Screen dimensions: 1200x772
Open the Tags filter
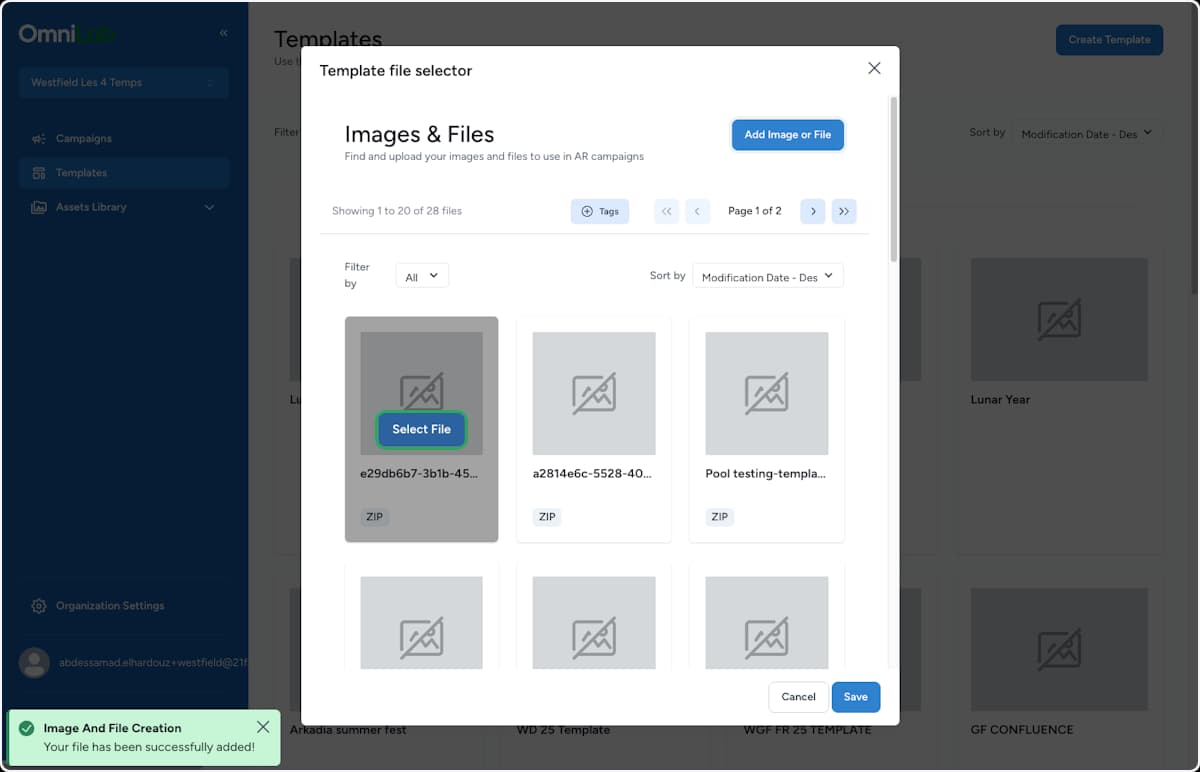pyautogui.click(x=600, y=211)
